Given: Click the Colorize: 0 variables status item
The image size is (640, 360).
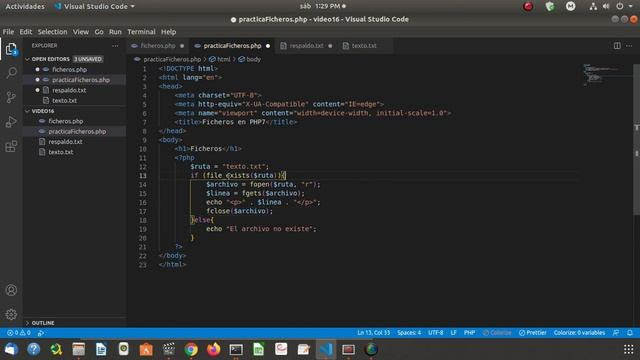Looking at the screenshot, I should (x=579, y=333).
